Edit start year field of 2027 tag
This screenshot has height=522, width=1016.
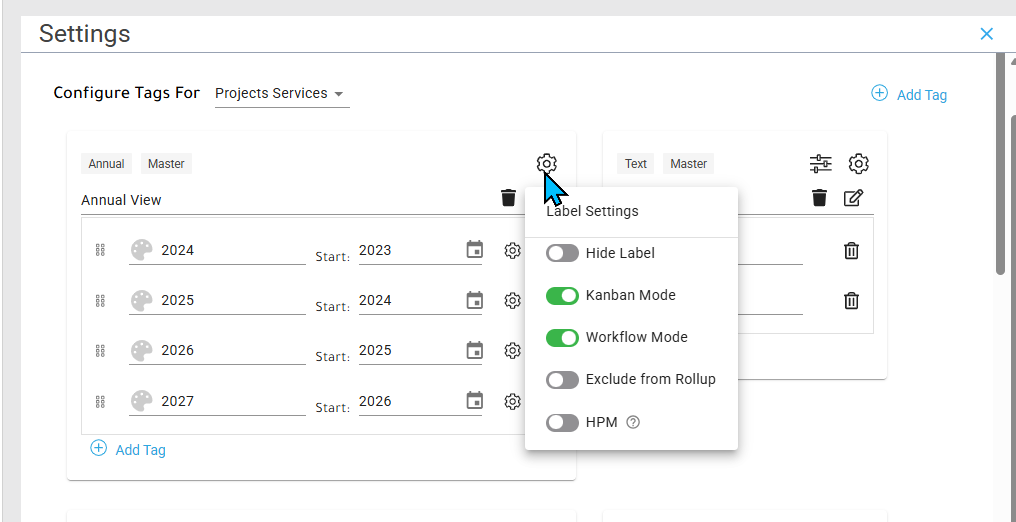point(411,402)
